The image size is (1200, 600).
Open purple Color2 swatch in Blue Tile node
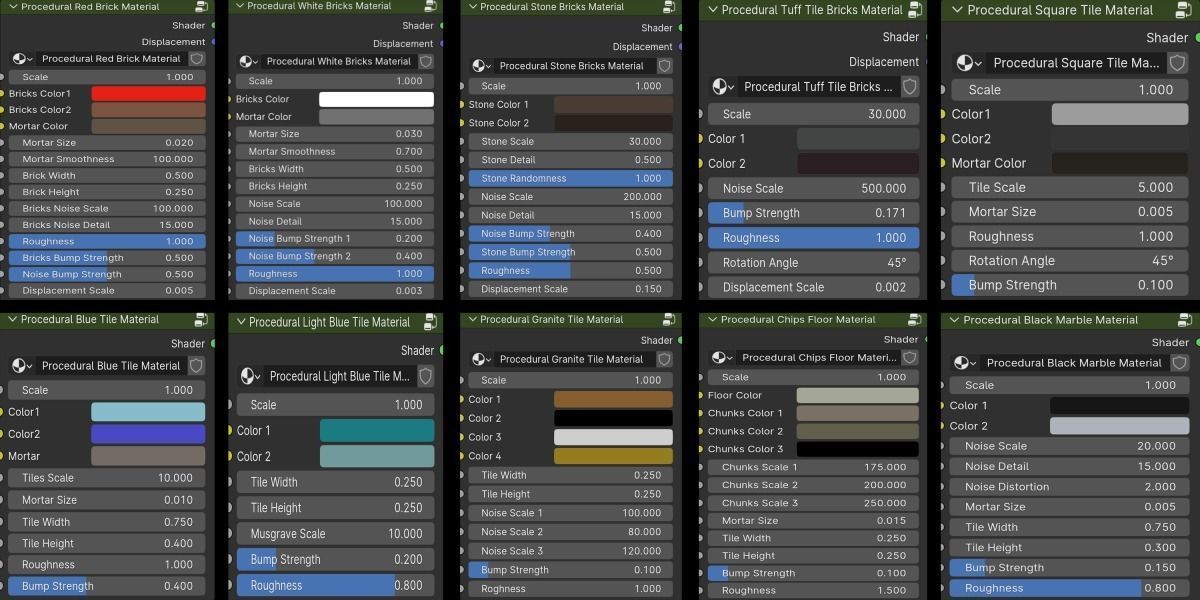(x=148, y=434)
